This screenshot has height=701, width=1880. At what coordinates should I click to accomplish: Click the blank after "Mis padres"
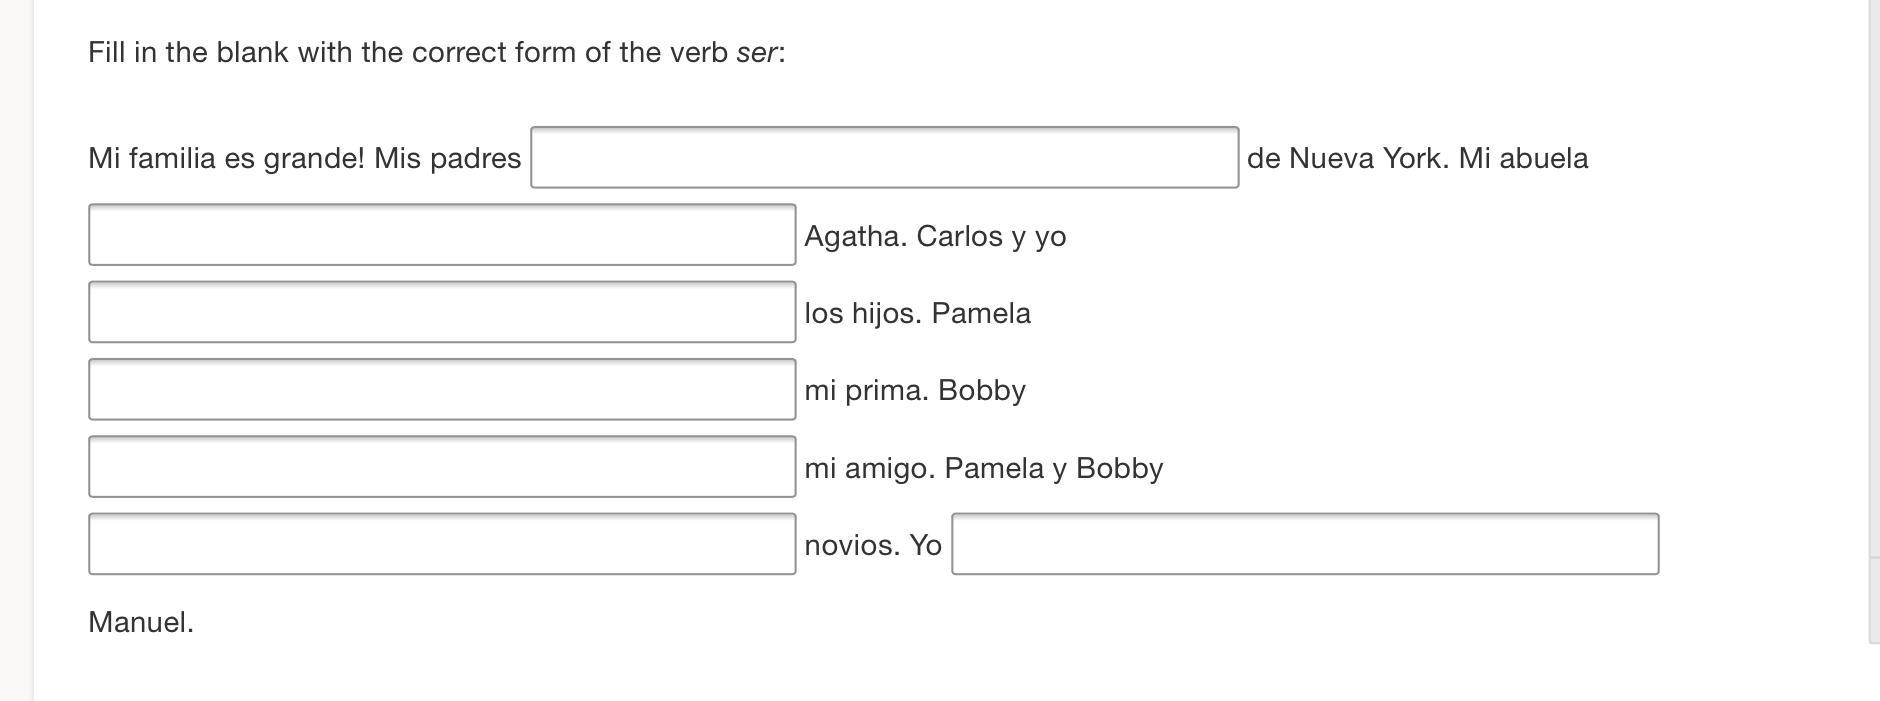click(x=884, y=158)
